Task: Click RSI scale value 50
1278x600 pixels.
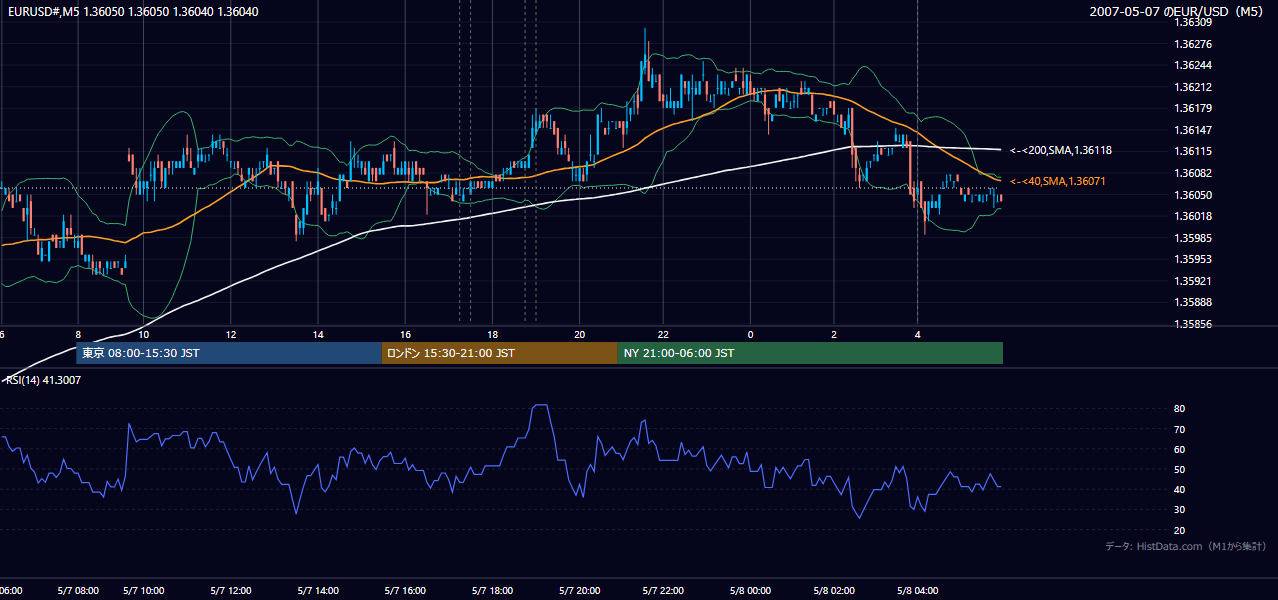Action: point(1180,469)
